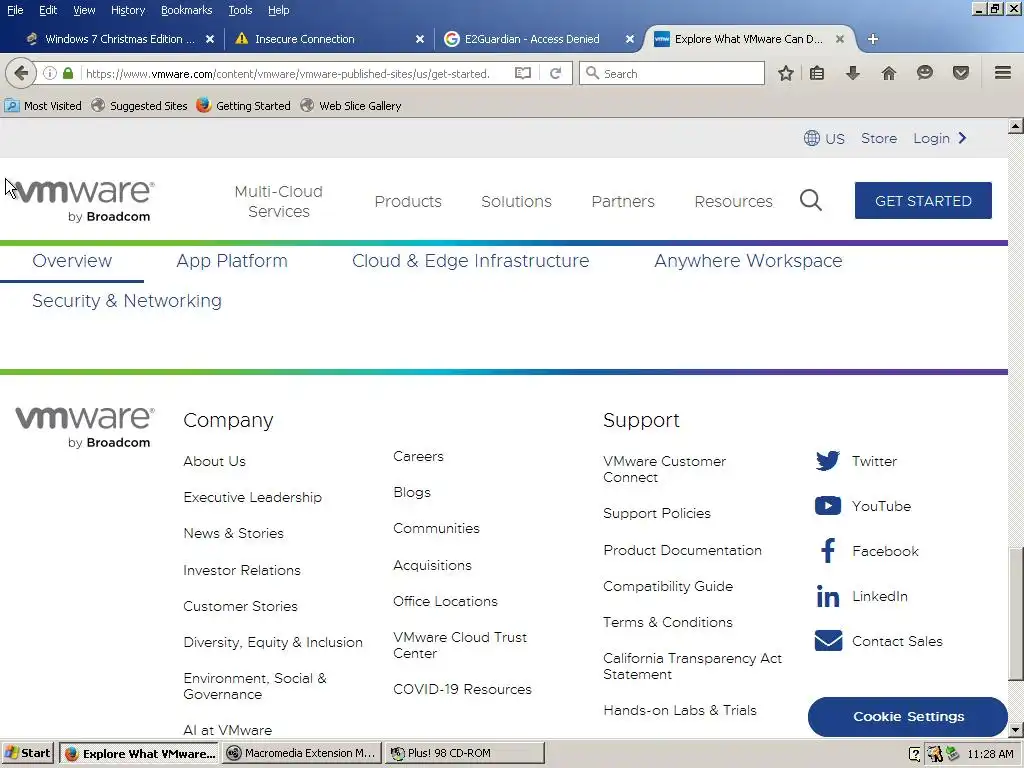Switch to Plus! 98 CD-ROM taskbar item
The height and width of the screenshot is (768, 1024).
[464, 753]
